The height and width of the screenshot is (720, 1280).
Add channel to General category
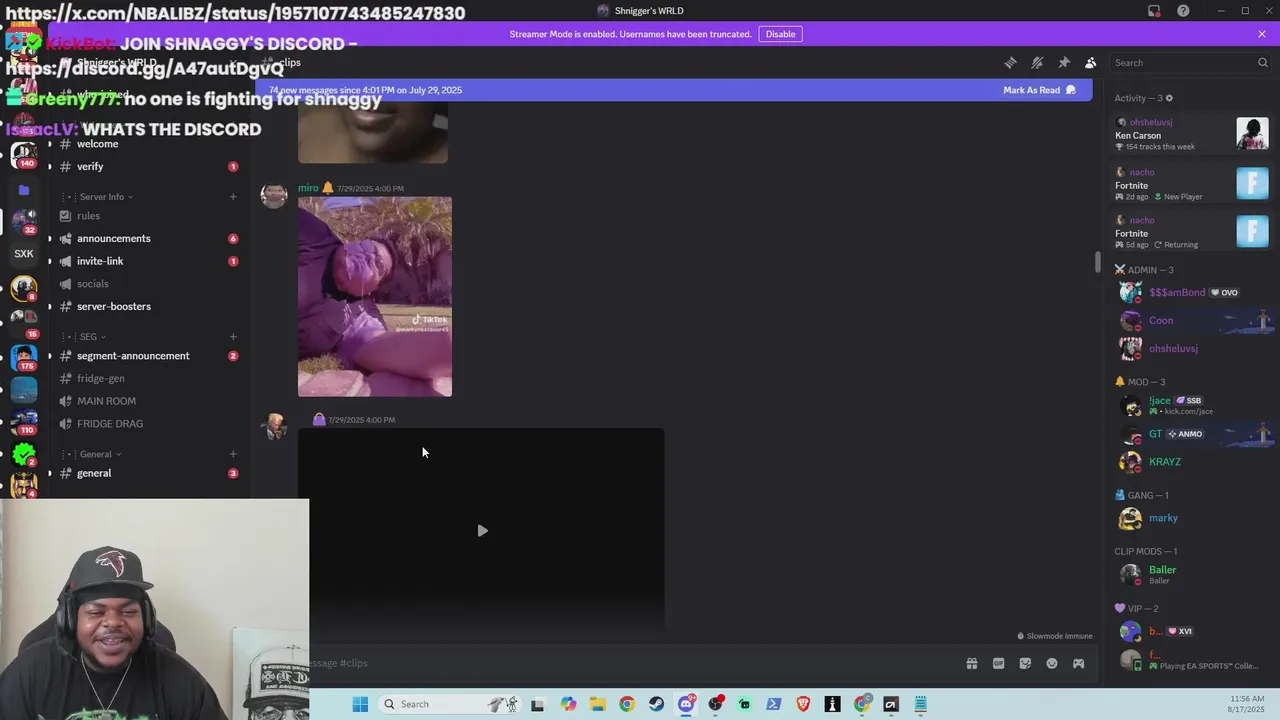pyautogui.click(x=233, y=454)
